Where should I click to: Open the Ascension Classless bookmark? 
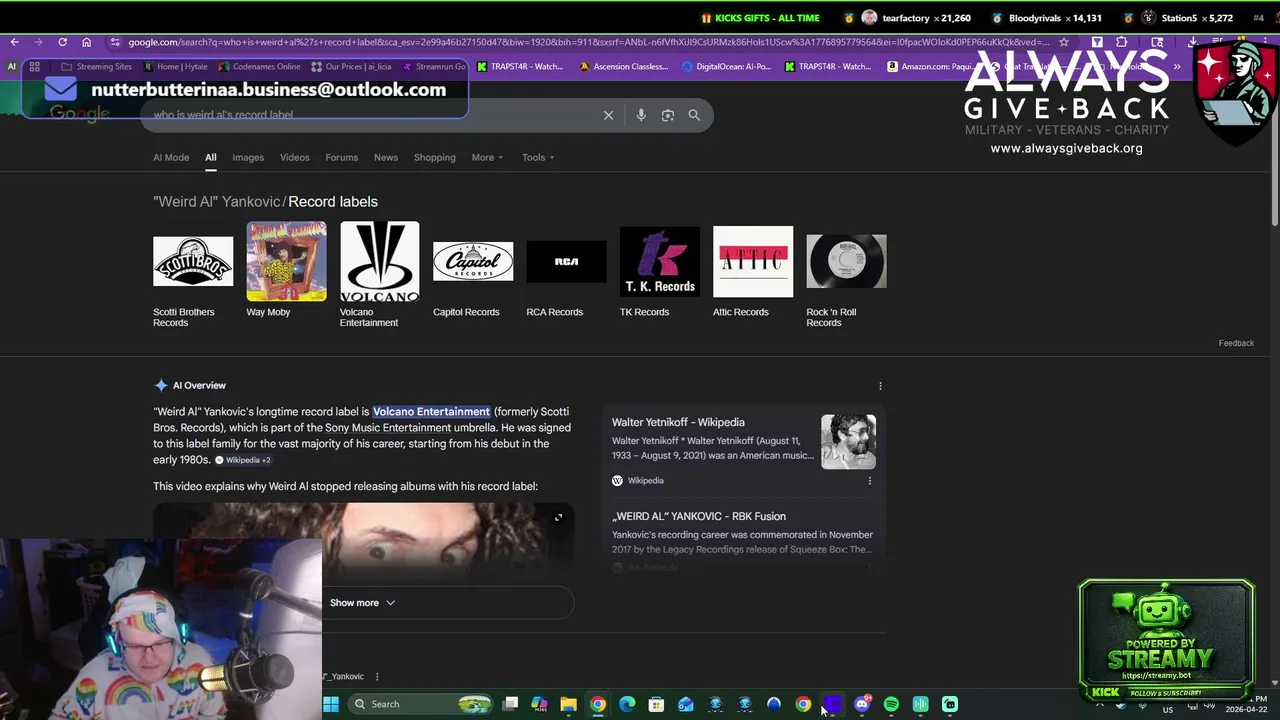(x=623, y=67)
